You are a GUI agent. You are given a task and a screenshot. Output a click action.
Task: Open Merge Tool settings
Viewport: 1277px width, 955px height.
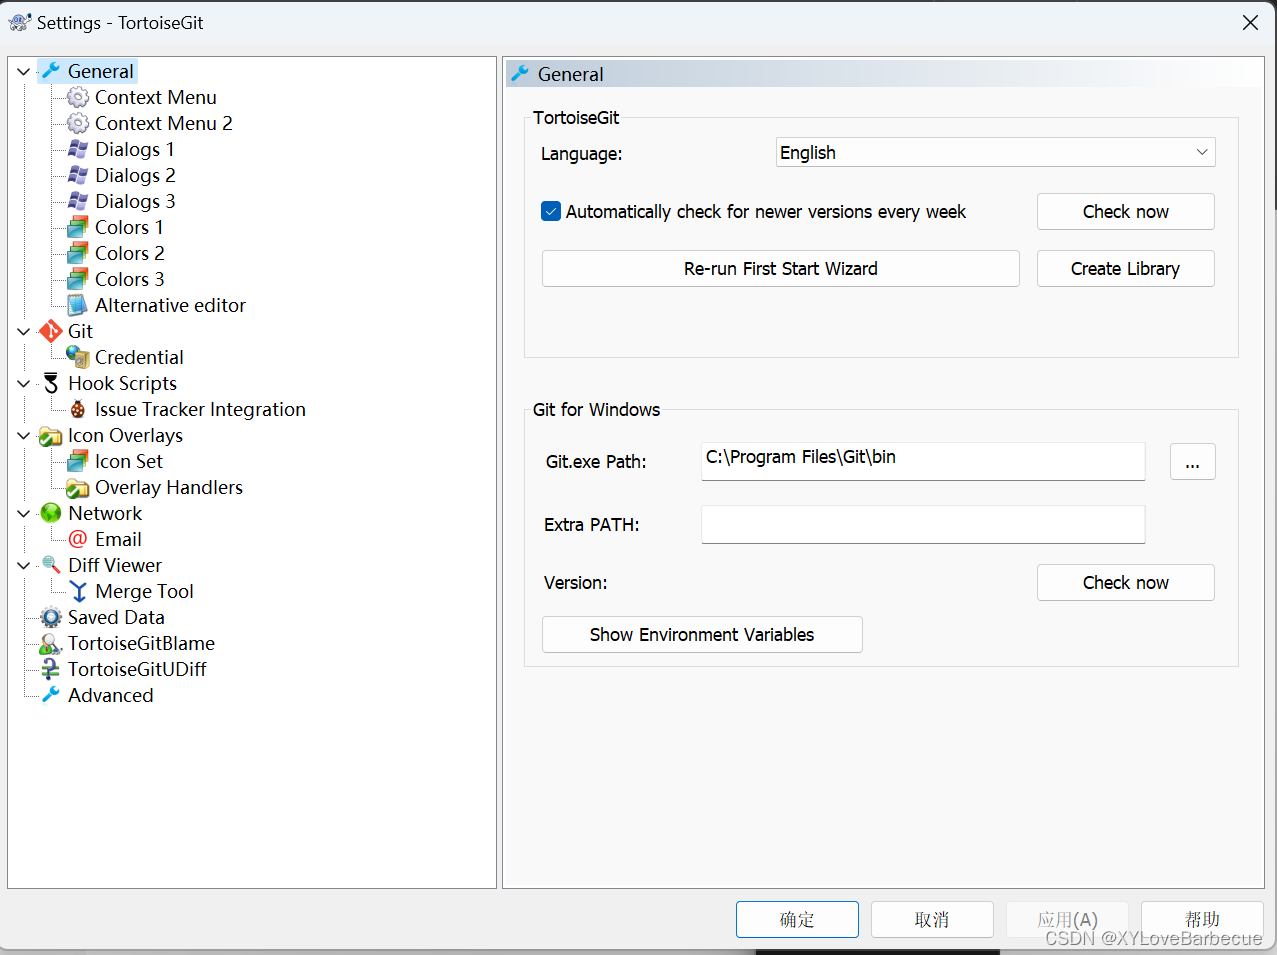click(x=144, y=591)
